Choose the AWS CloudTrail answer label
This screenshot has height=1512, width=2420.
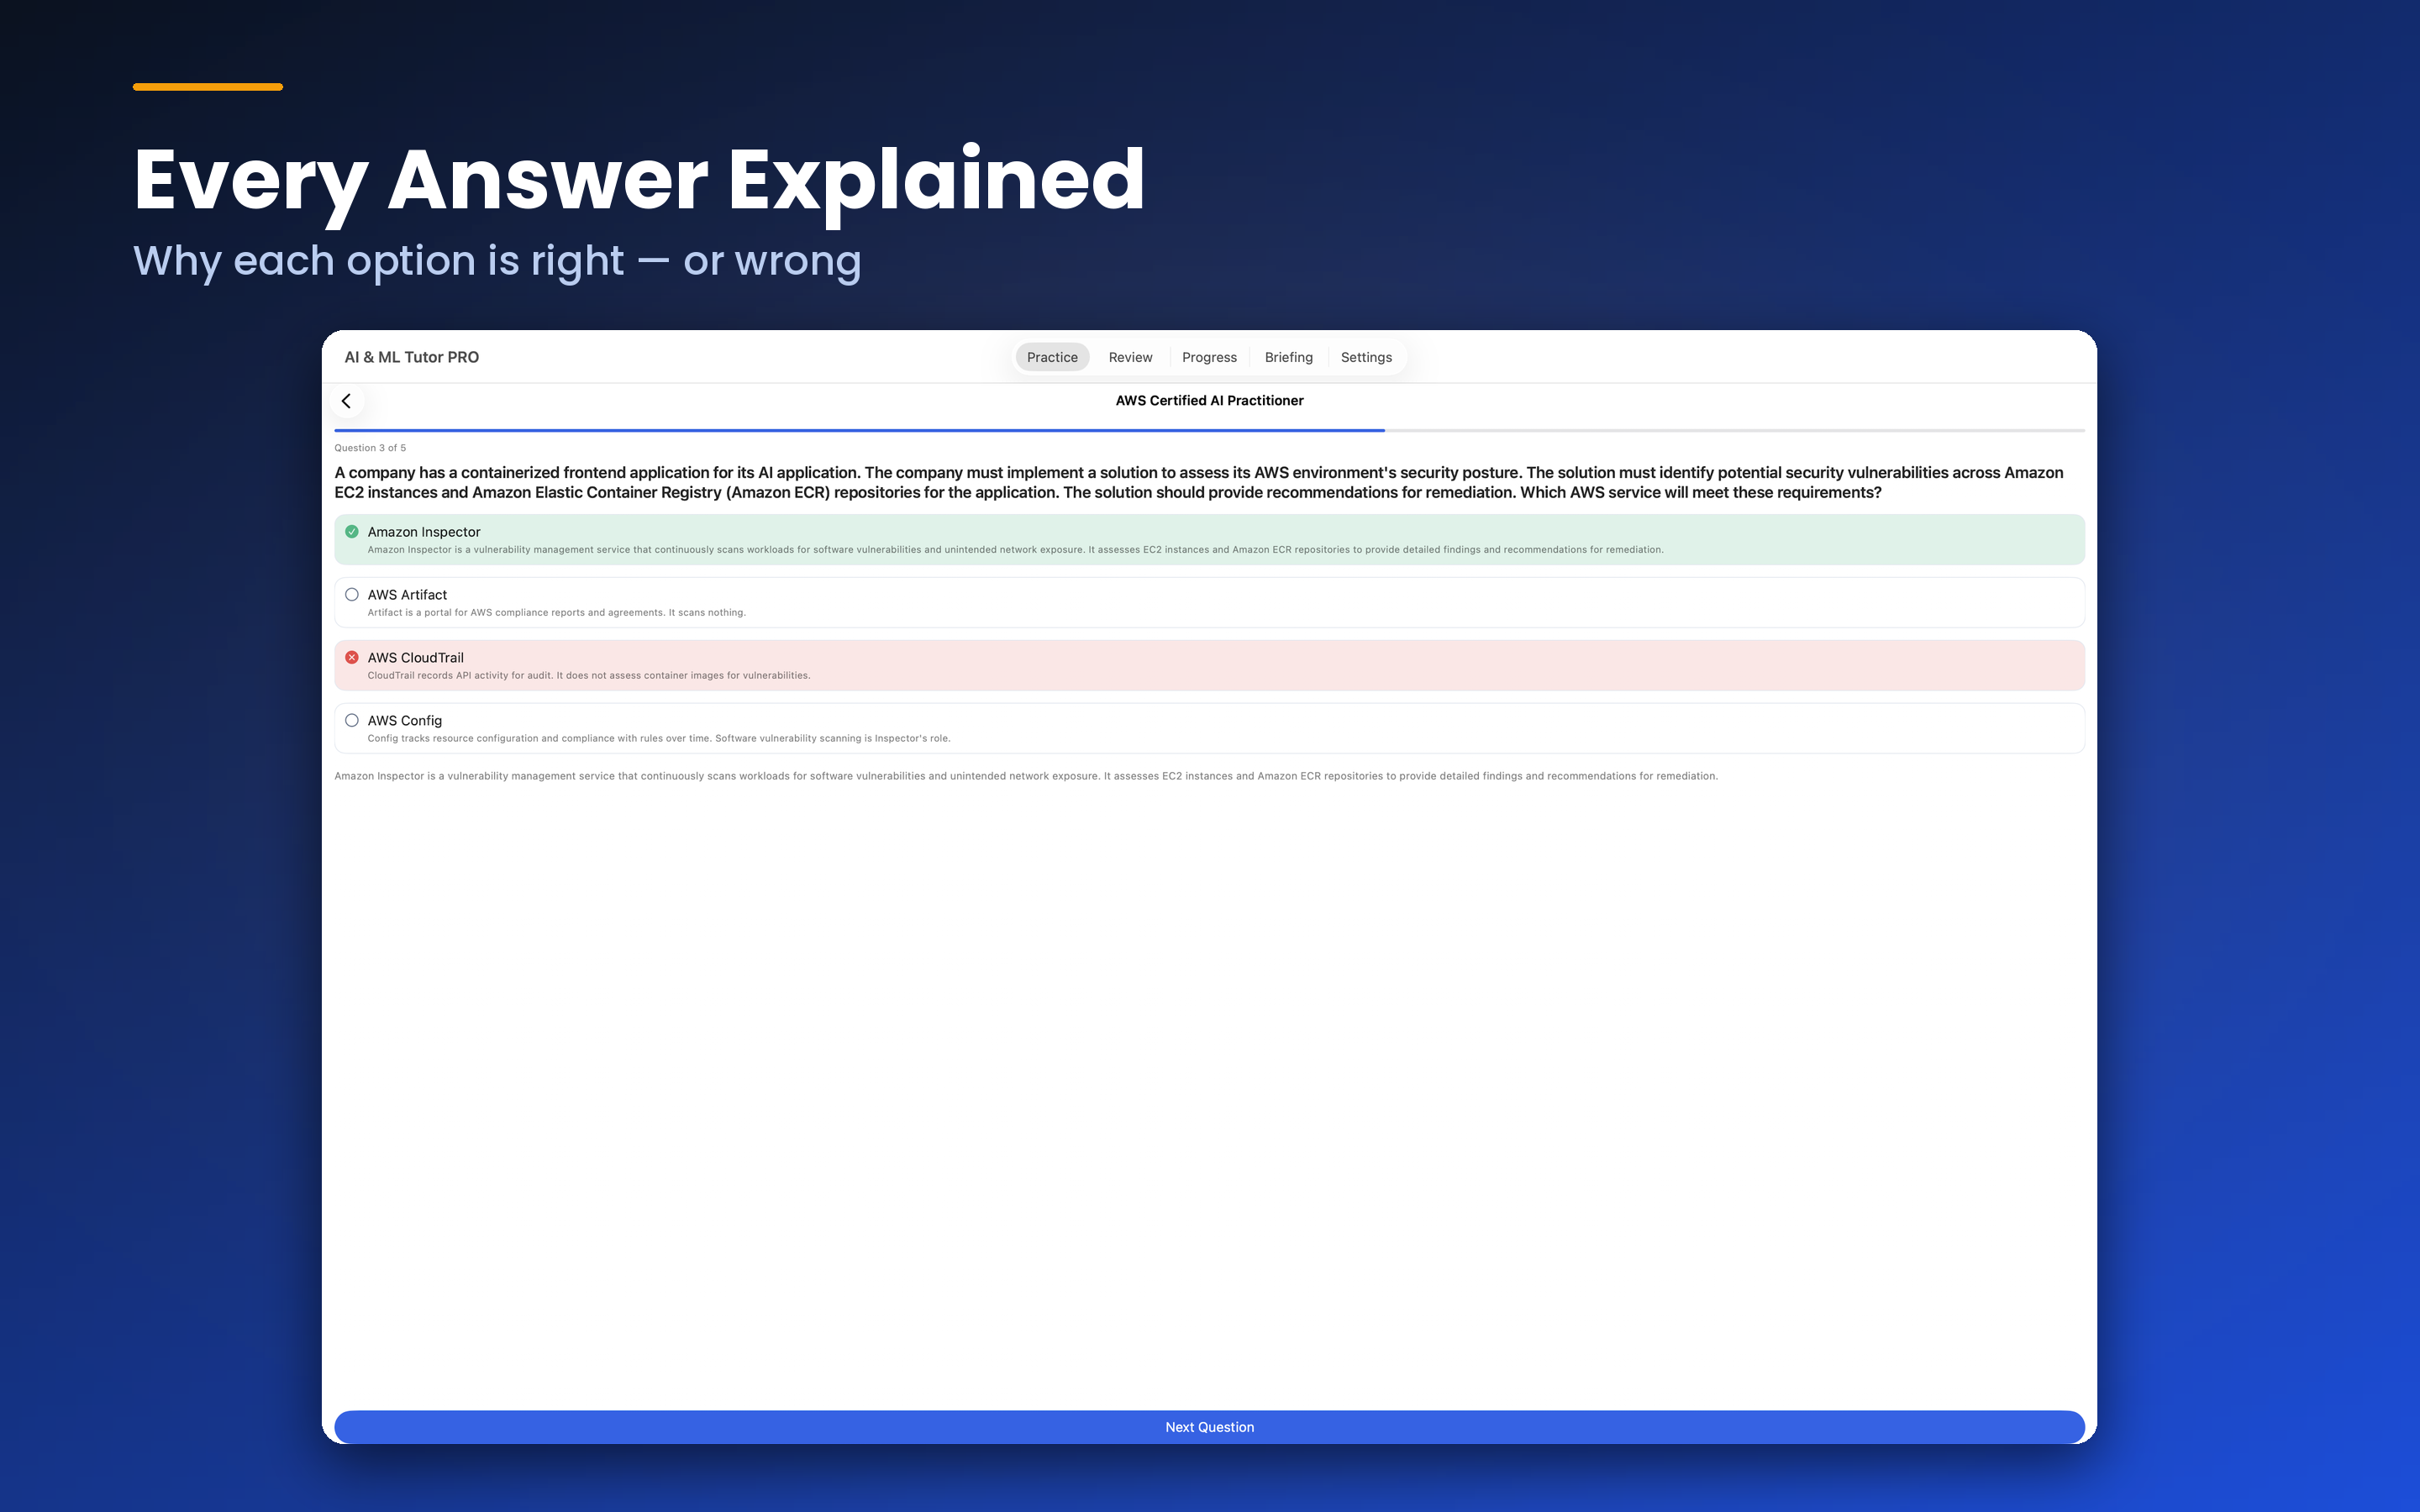point(416,657)
